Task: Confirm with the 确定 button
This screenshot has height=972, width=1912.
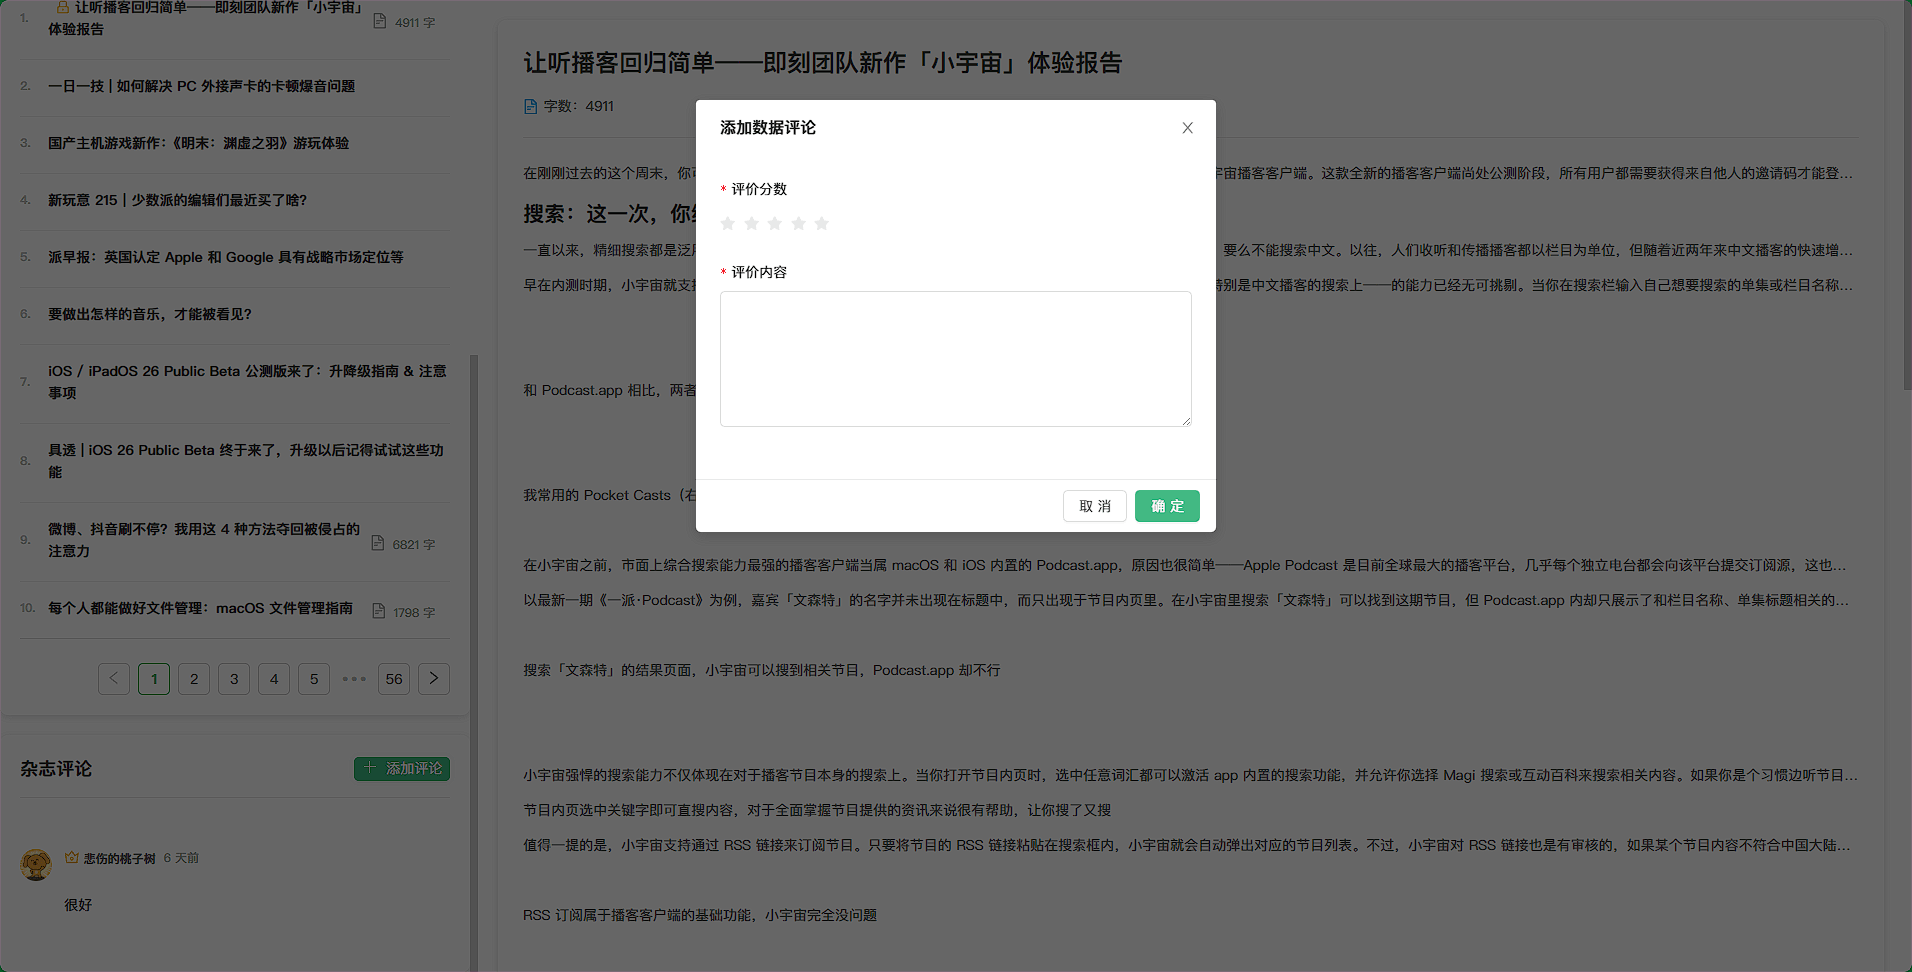Action: coord(1167,506)
